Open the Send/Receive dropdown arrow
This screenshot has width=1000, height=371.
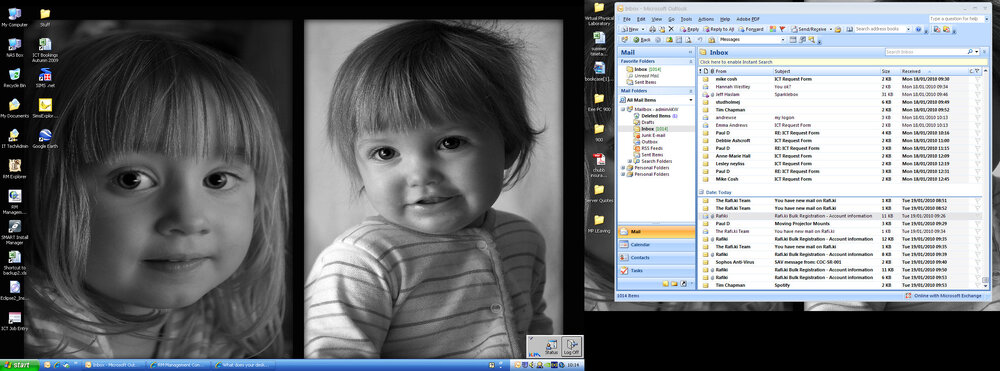[831, 29]
